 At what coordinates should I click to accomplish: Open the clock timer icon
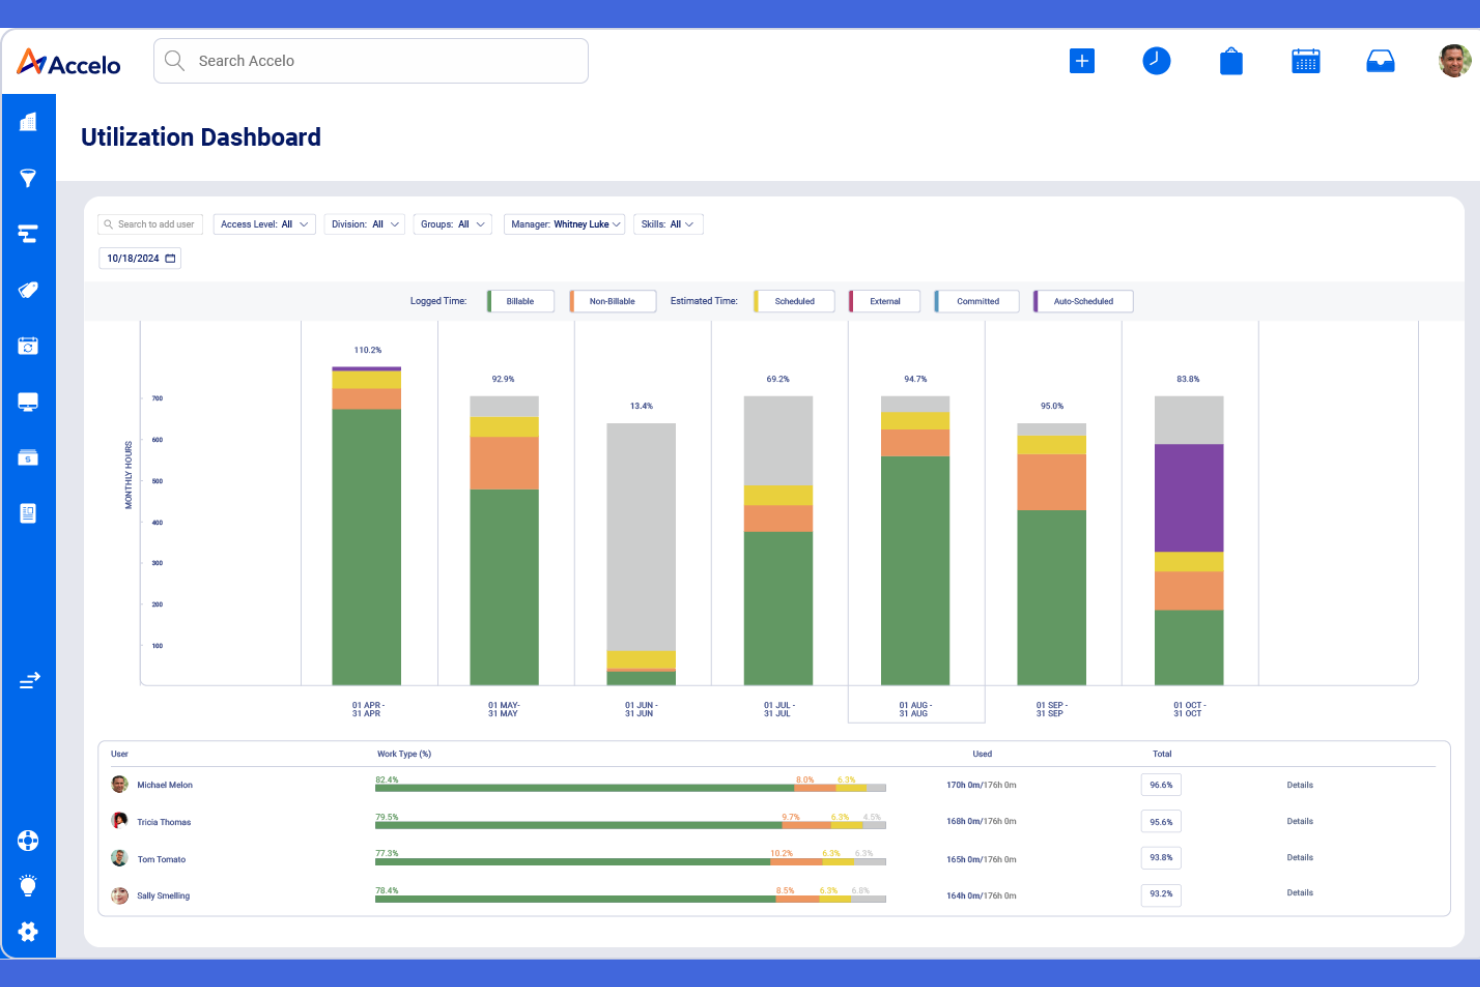[1156, 61]
